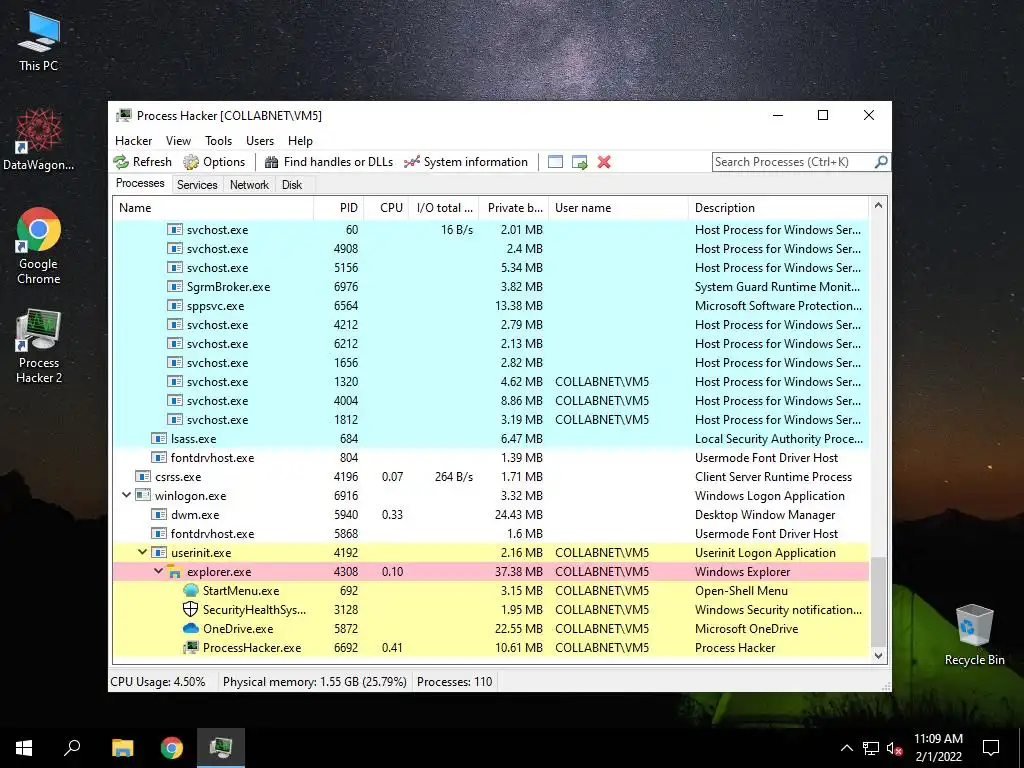
Task: Sort by the Name column header
Action: [213, 208]
